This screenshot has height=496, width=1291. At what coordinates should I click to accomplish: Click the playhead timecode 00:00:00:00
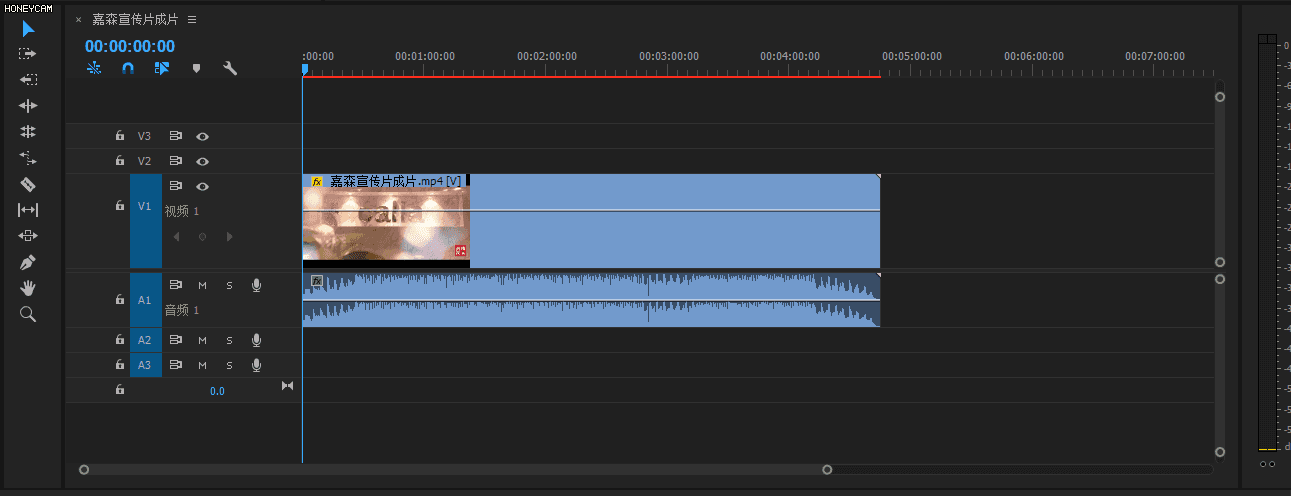pos(130,46)
